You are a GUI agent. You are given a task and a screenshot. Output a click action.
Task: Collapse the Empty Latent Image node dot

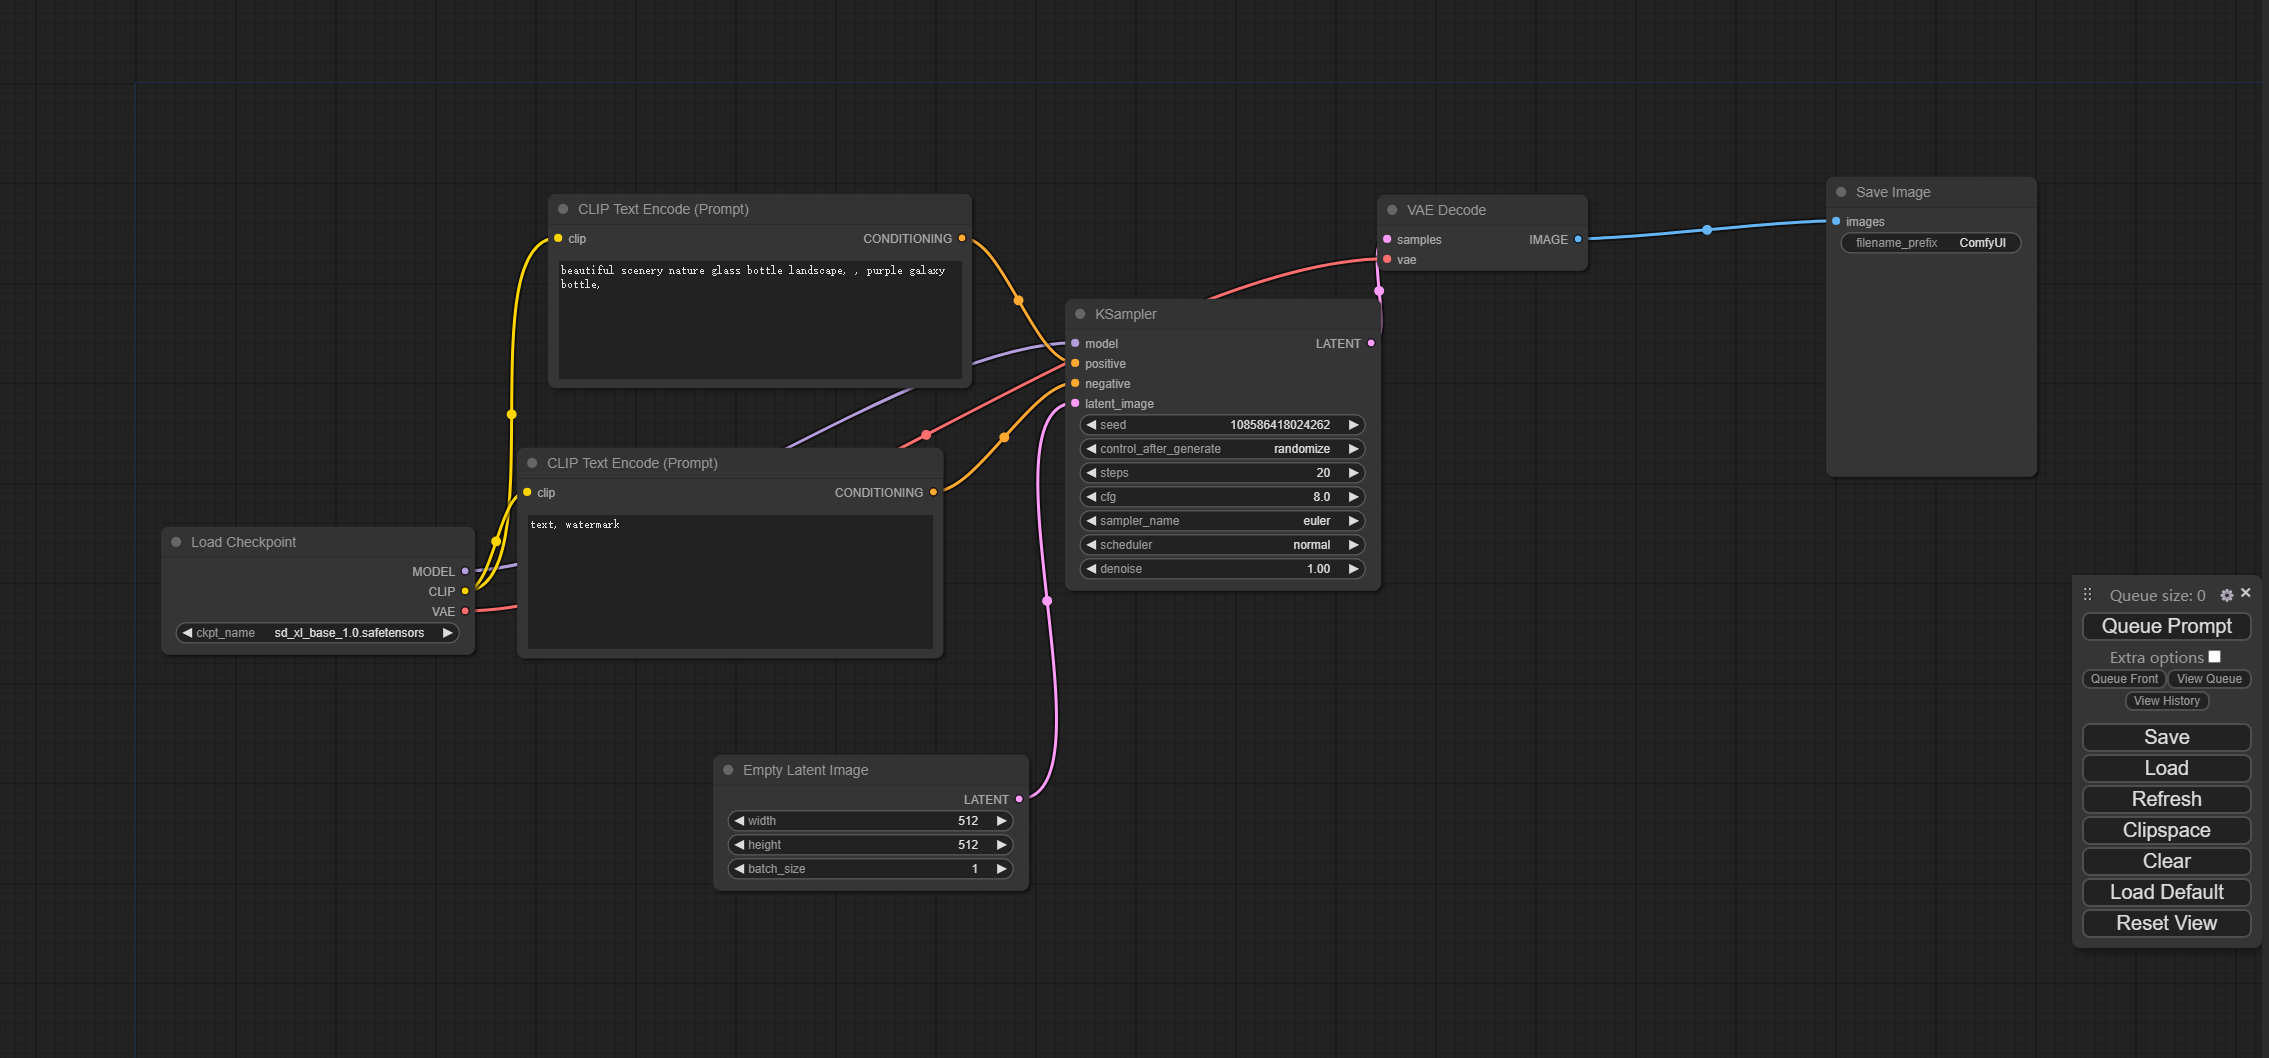pyautogui.click(x=728, y=770)
